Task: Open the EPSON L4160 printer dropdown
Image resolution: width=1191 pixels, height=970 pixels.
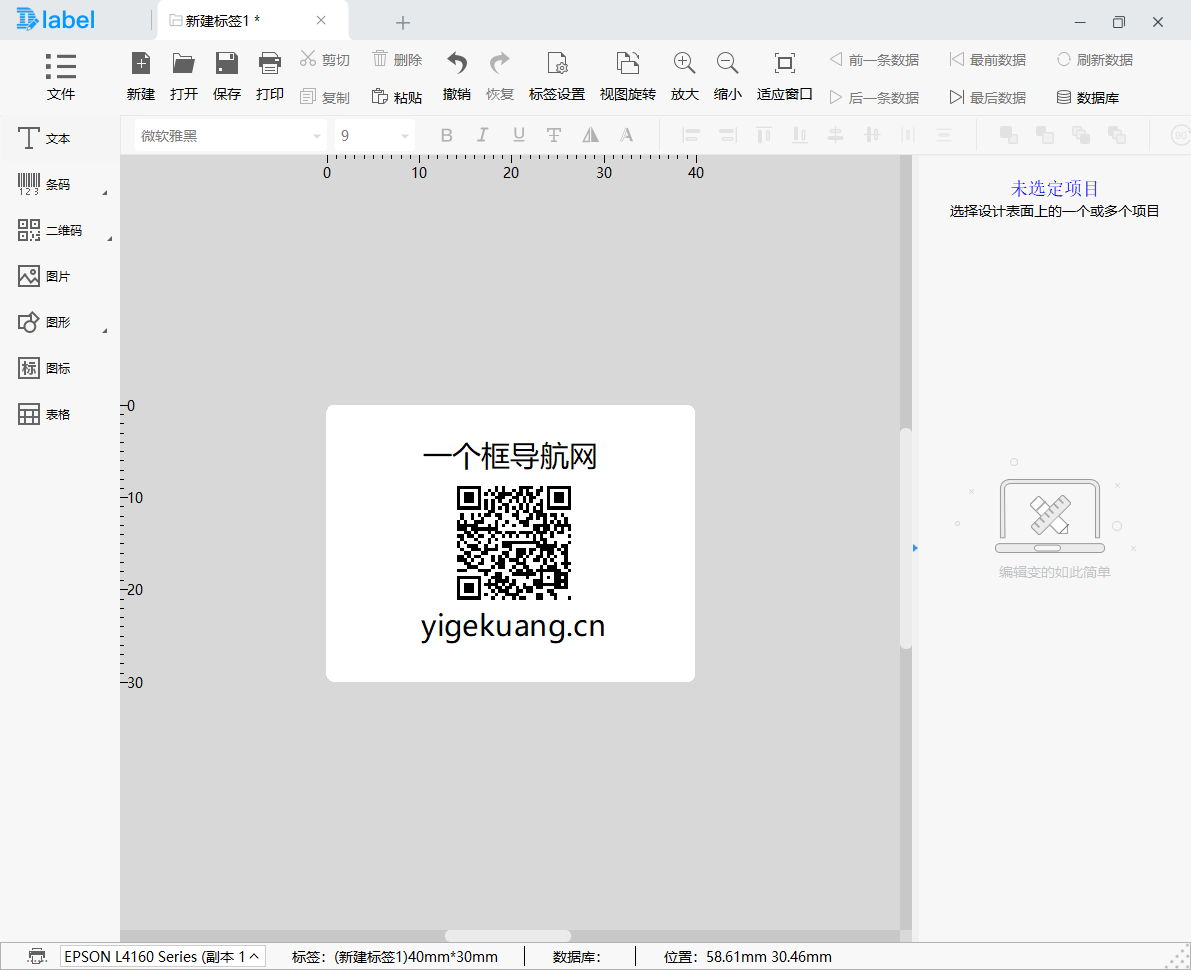Action: [163, 956]
